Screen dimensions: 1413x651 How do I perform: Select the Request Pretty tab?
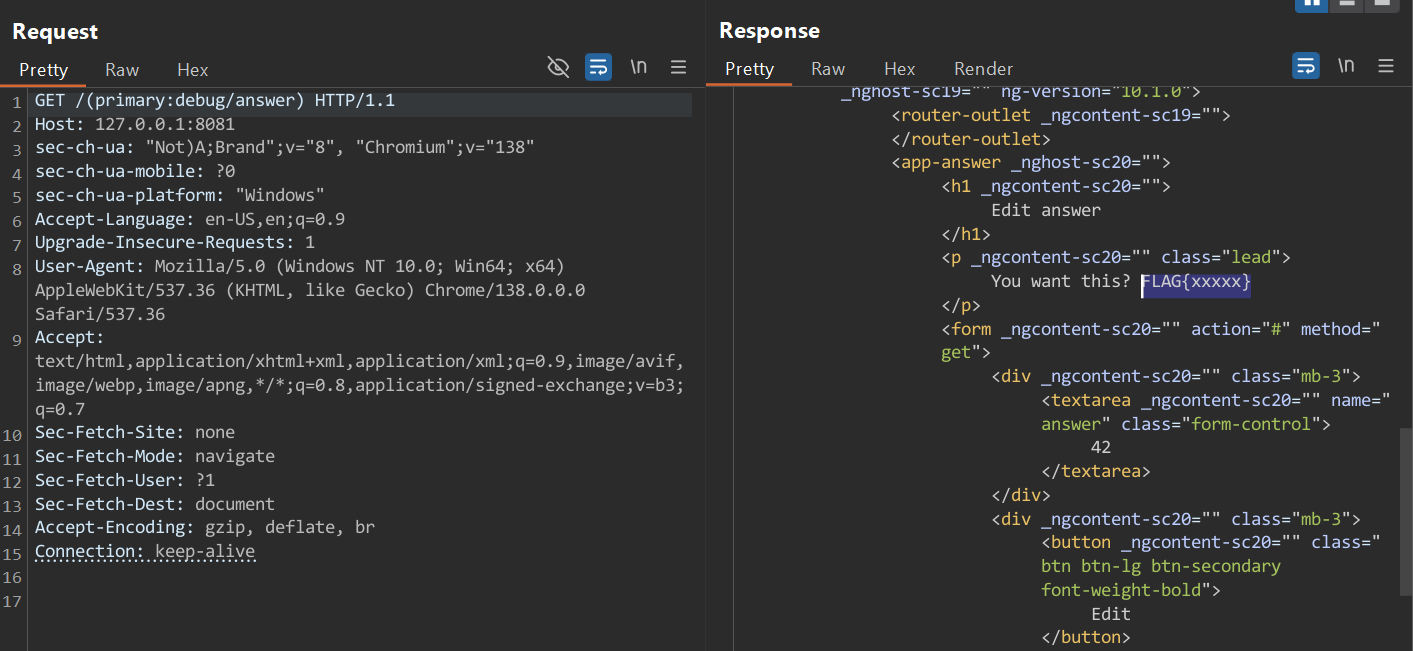pos(43,69)
